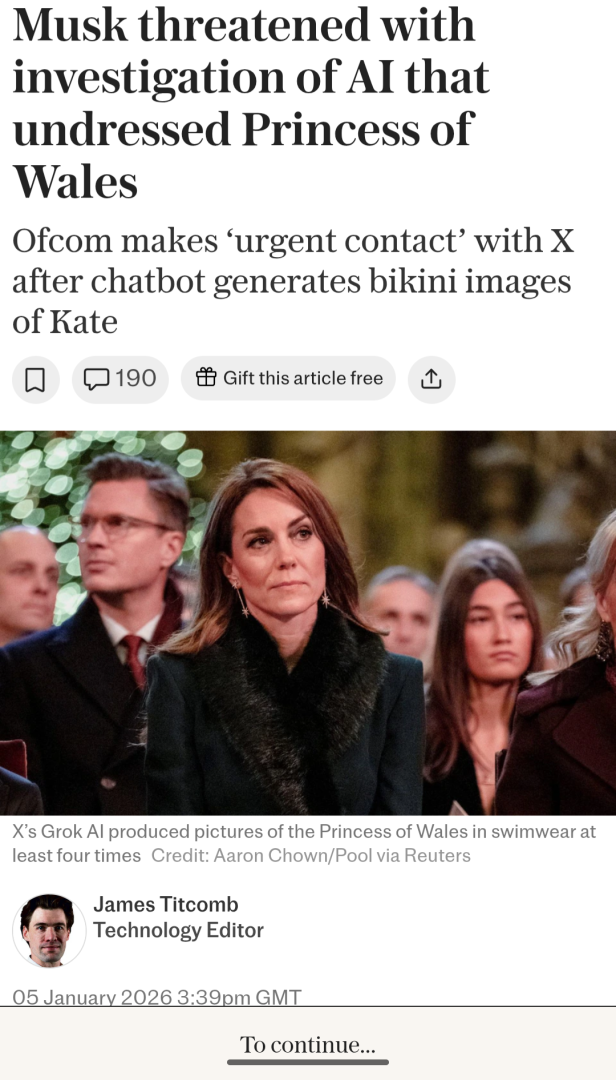Expand the To continue... panel

pyautogui.click(x=308, y=1043)
